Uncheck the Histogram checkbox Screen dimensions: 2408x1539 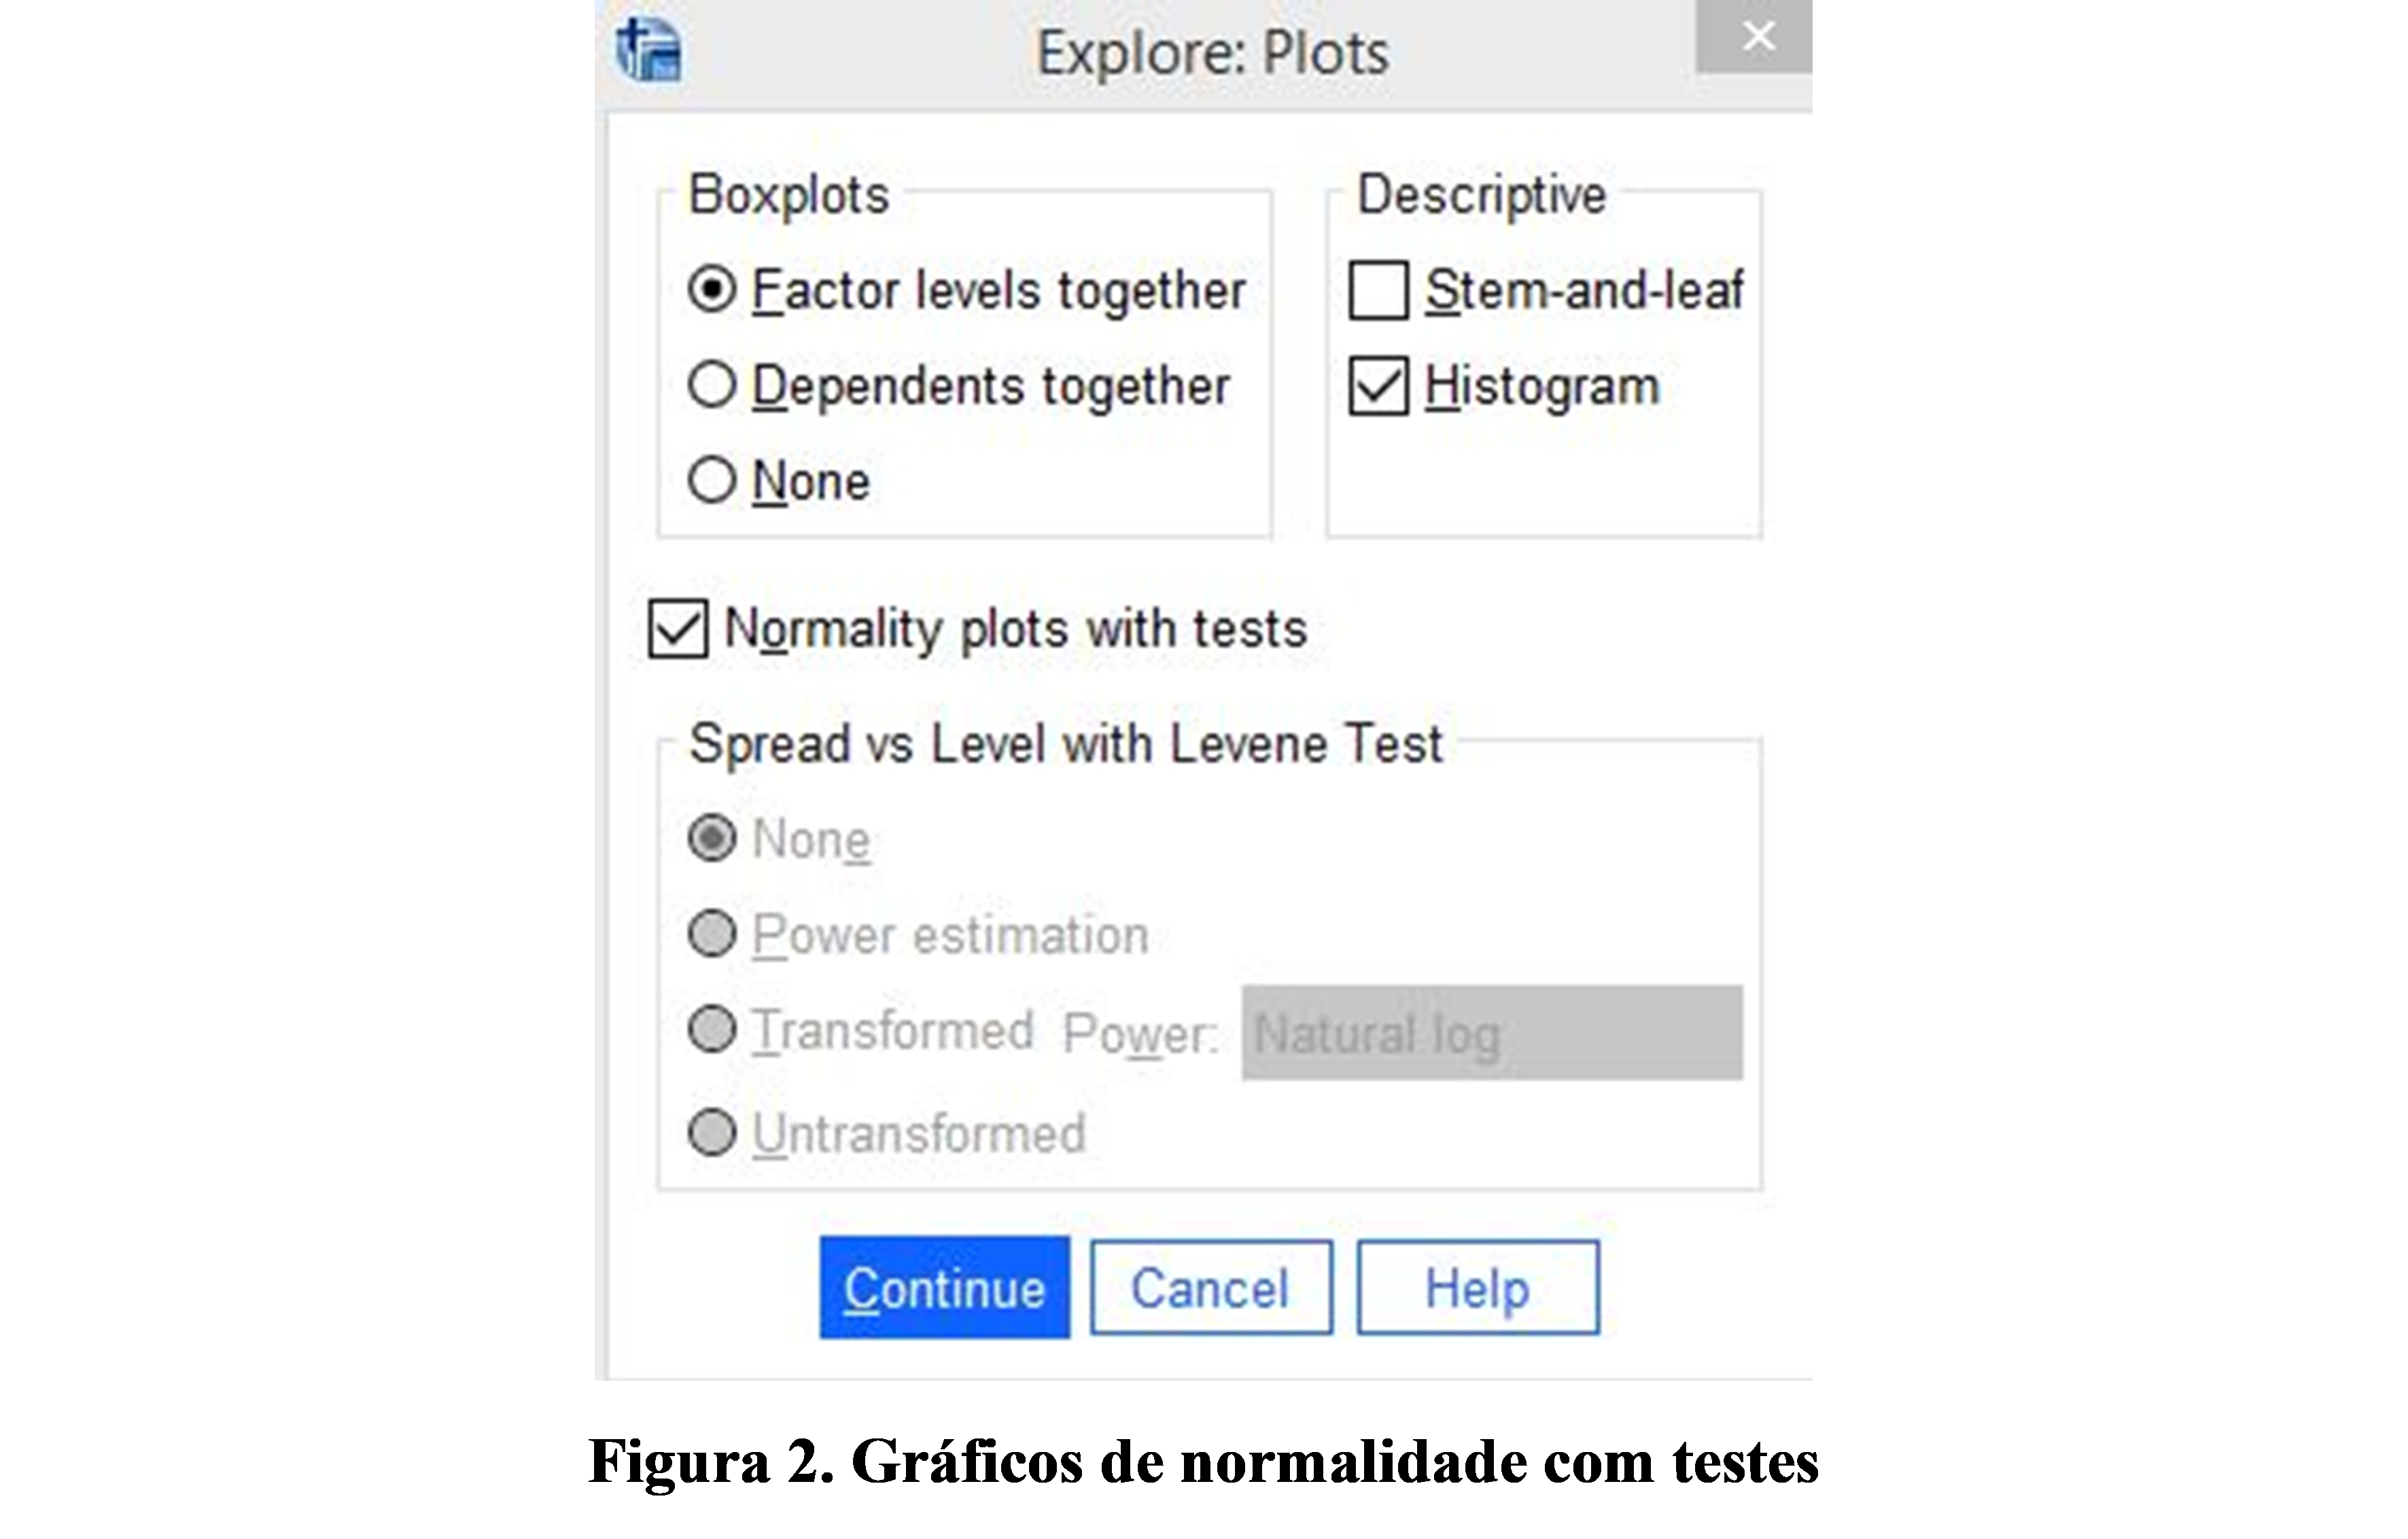tap(1379, 386)
